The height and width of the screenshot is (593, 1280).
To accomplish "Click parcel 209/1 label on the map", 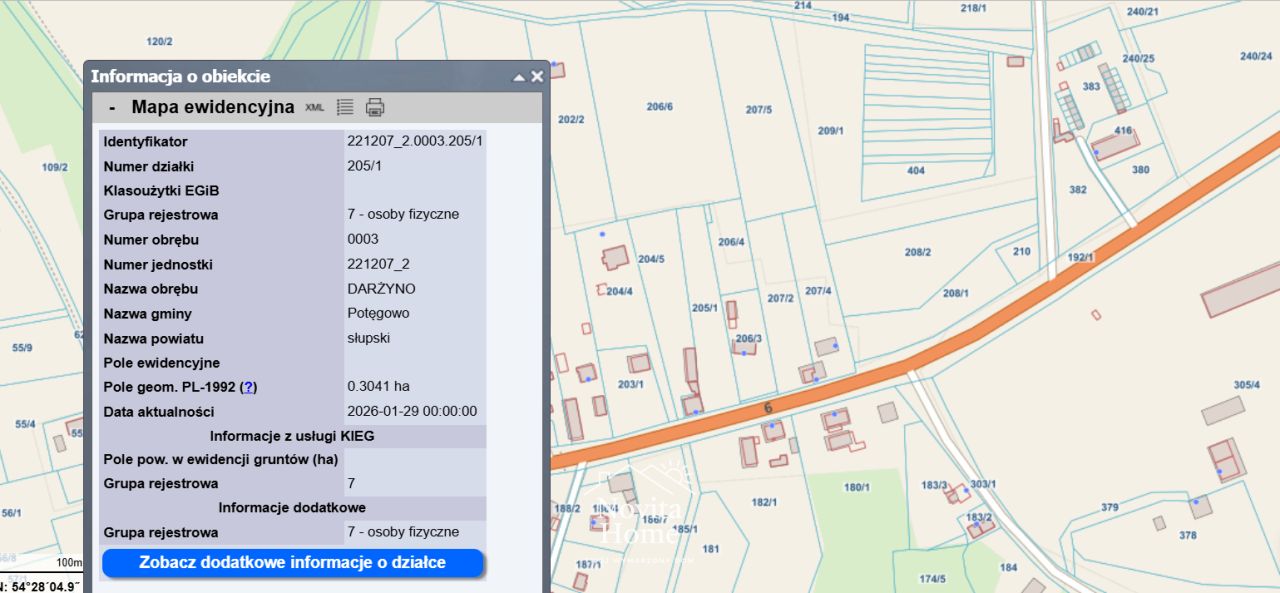I will pos(831,131).
